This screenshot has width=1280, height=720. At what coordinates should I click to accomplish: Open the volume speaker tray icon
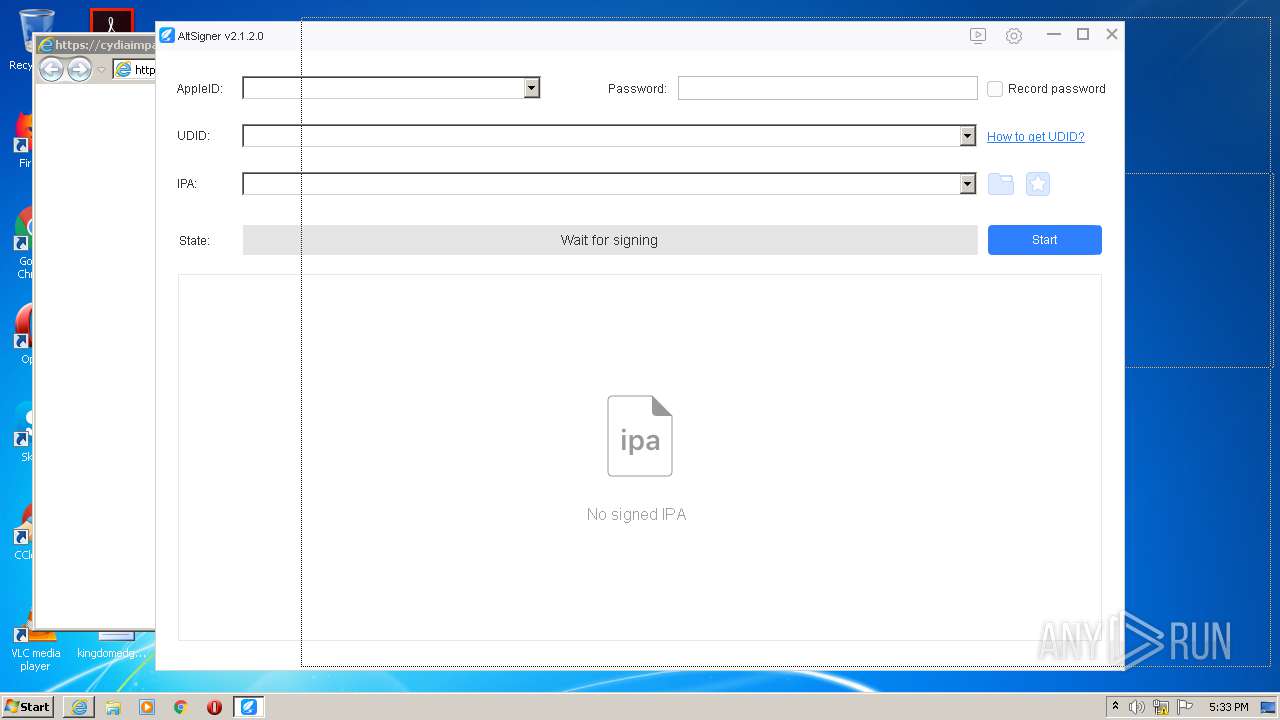pos(1137,707)
